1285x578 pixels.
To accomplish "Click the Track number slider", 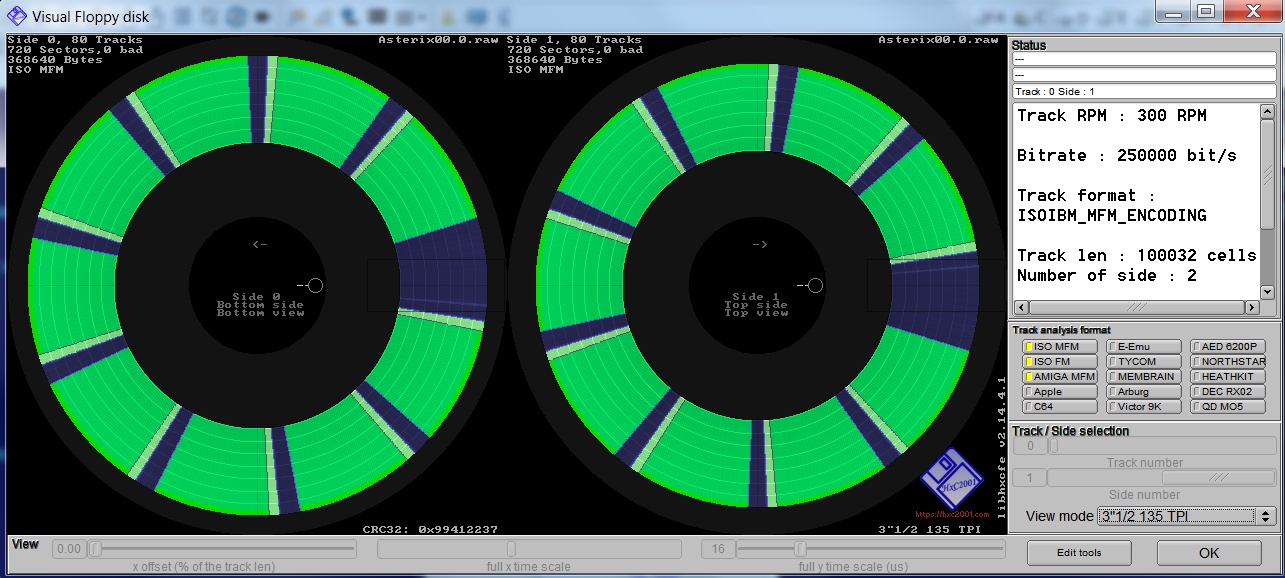I will [1160, 446].
